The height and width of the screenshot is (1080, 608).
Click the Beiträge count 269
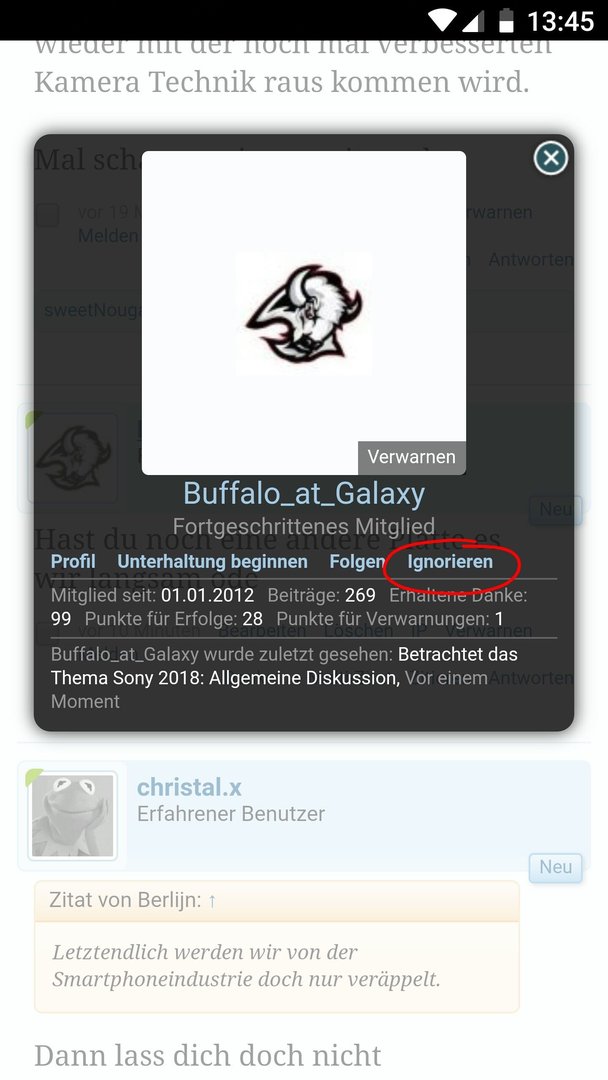360,595
